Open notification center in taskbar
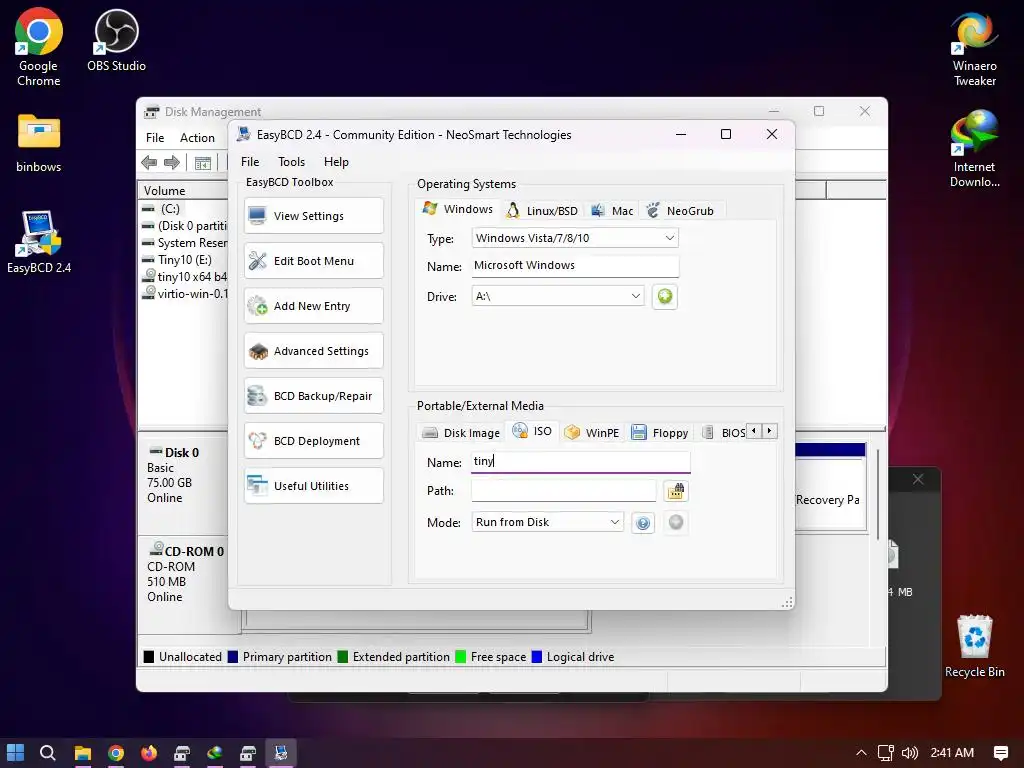 (1000, 753)
